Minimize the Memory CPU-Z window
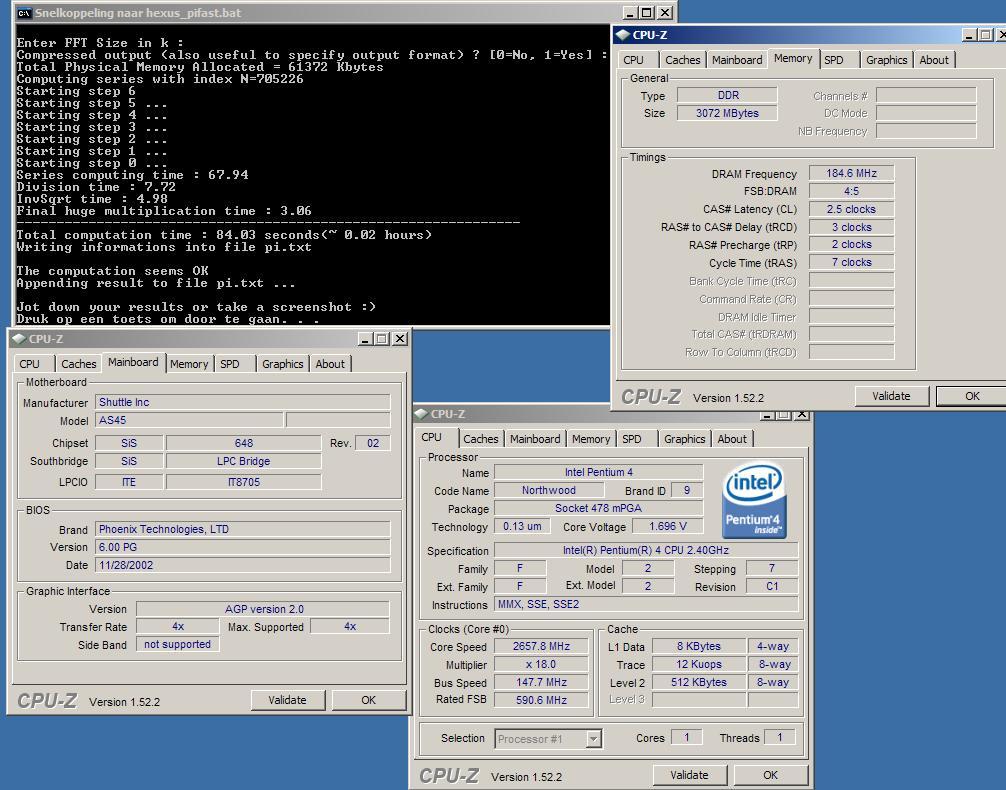The image size is (1006, 790). pos(969,35)
